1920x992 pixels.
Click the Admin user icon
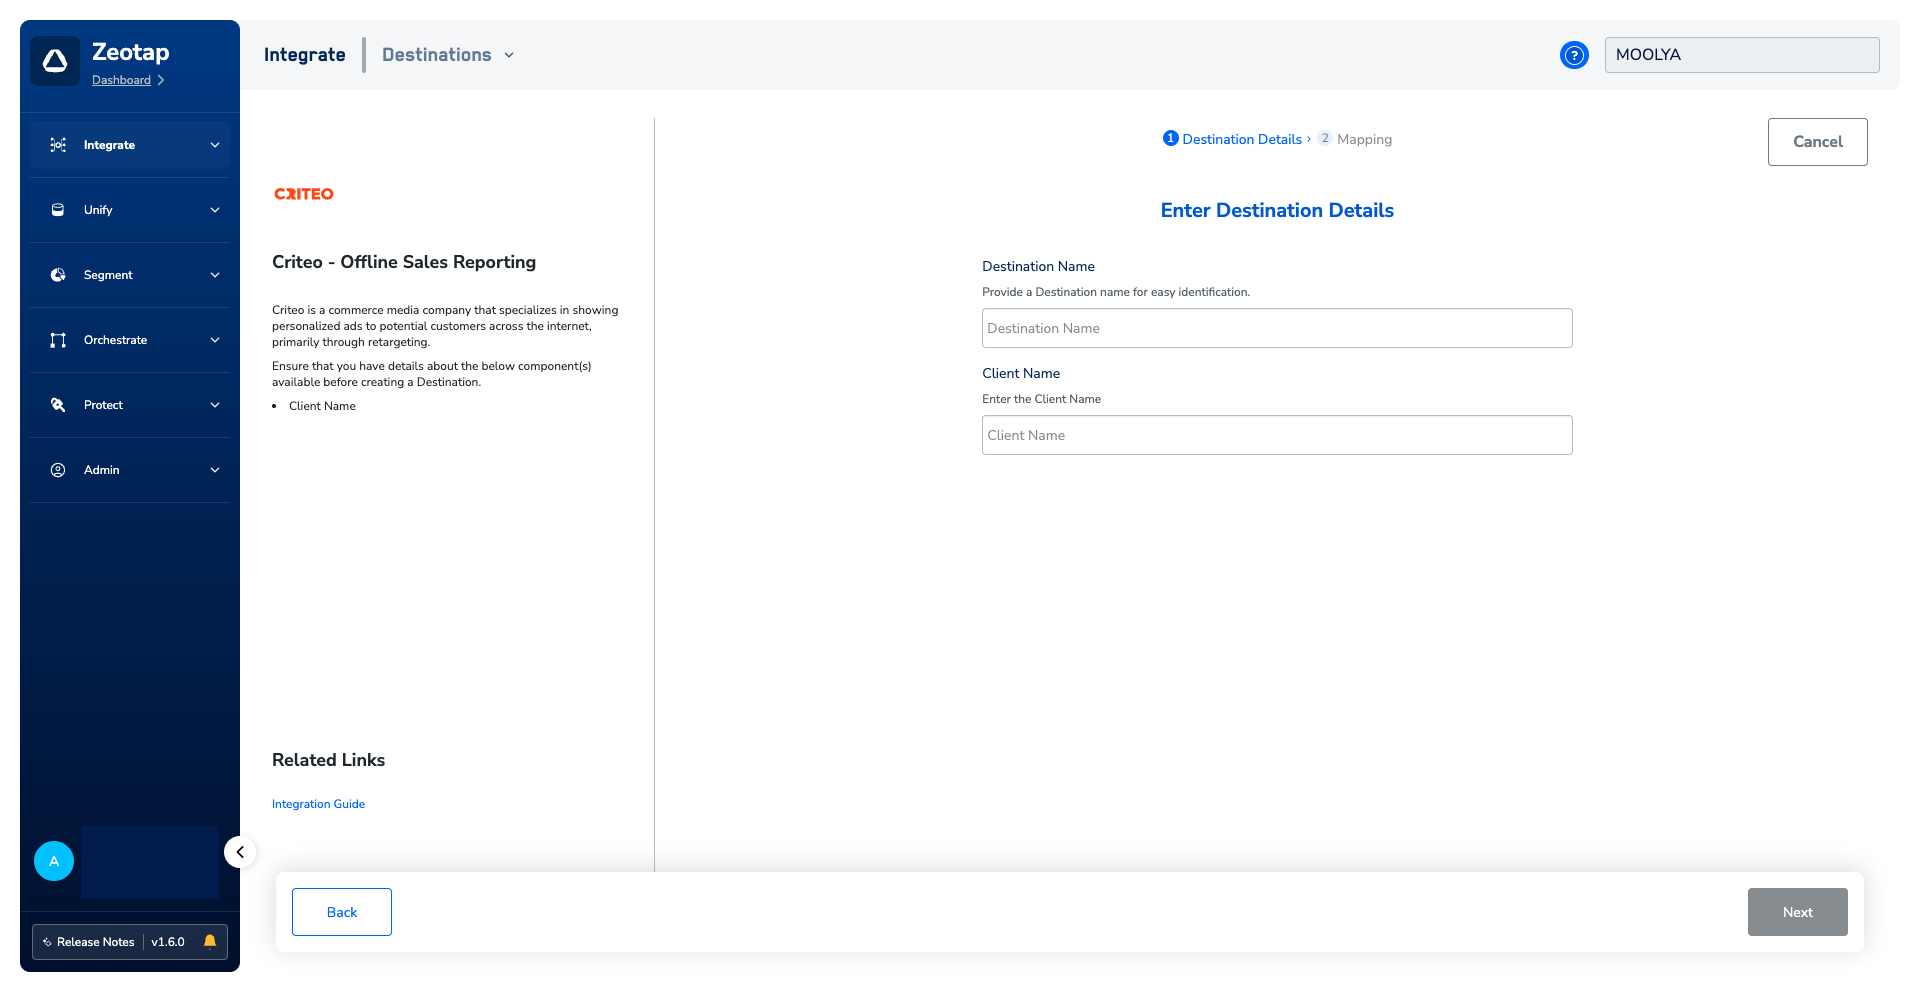pos(58,470)
